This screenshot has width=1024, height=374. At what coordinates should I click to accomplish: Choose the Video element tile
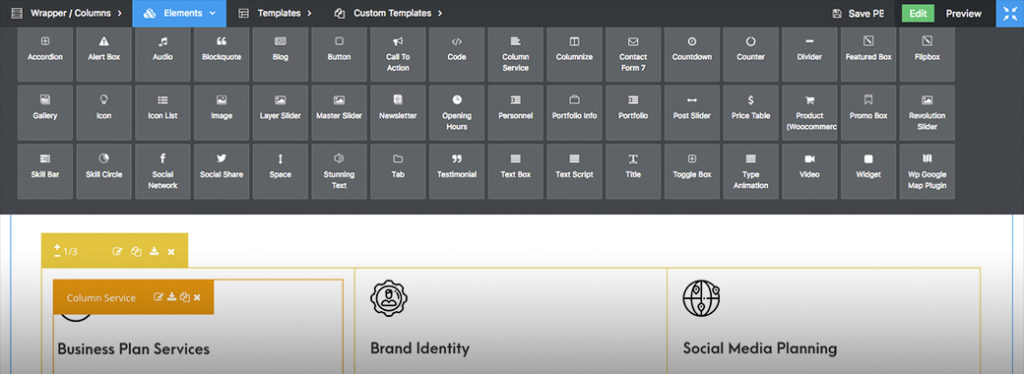tap(809, 172)
